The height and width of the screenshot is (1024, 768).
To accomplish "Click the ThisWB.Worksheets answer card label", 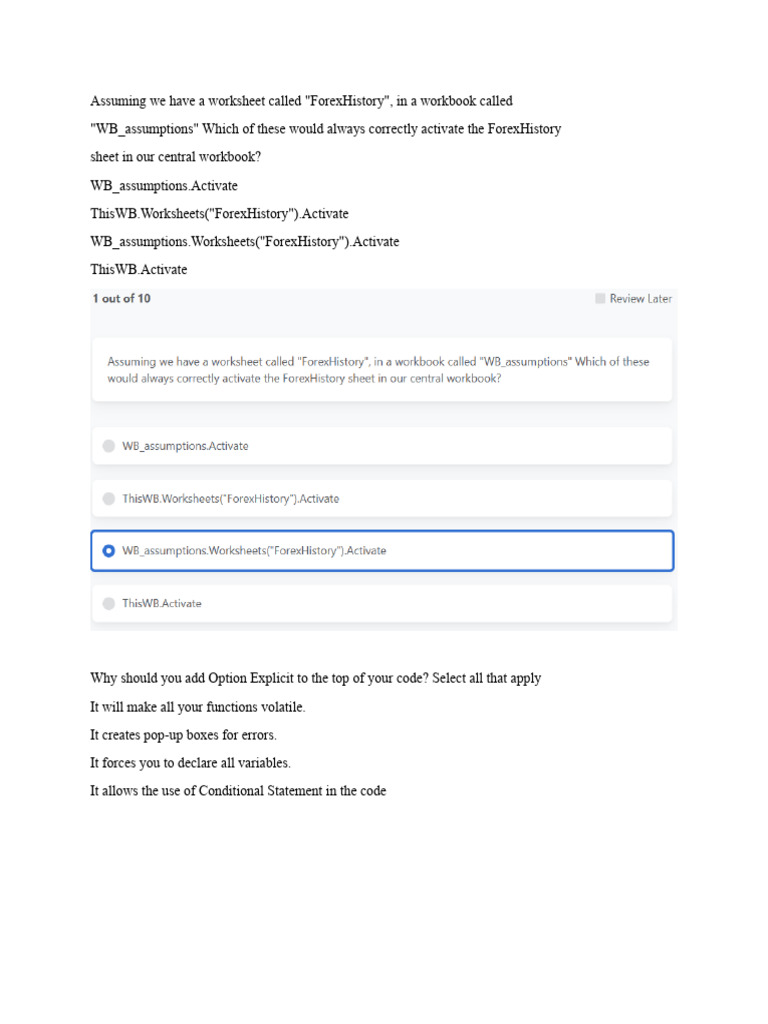I will (230, 498).
